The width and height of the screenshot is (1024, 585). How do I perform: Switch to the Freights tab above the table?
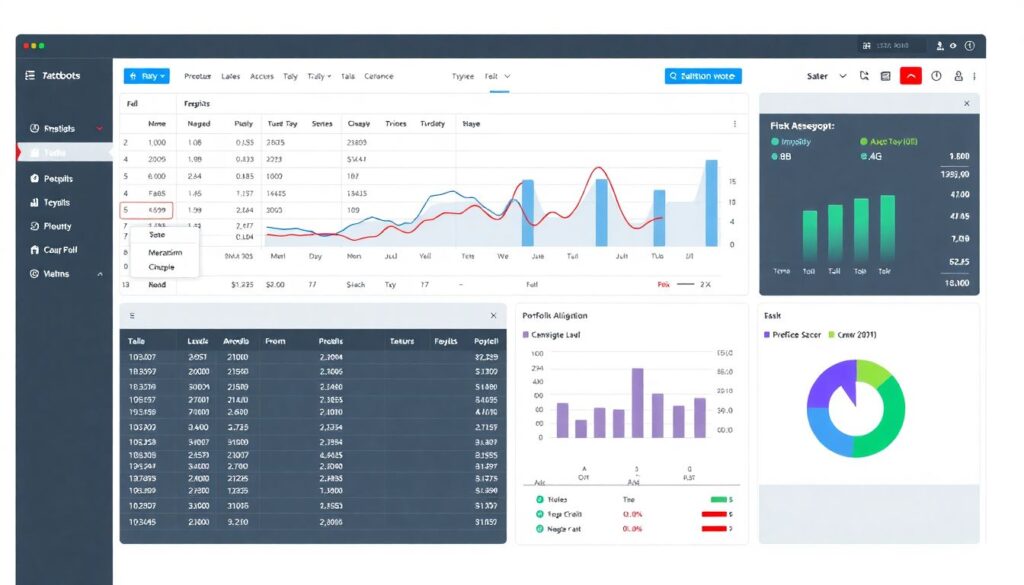(196, 103)
